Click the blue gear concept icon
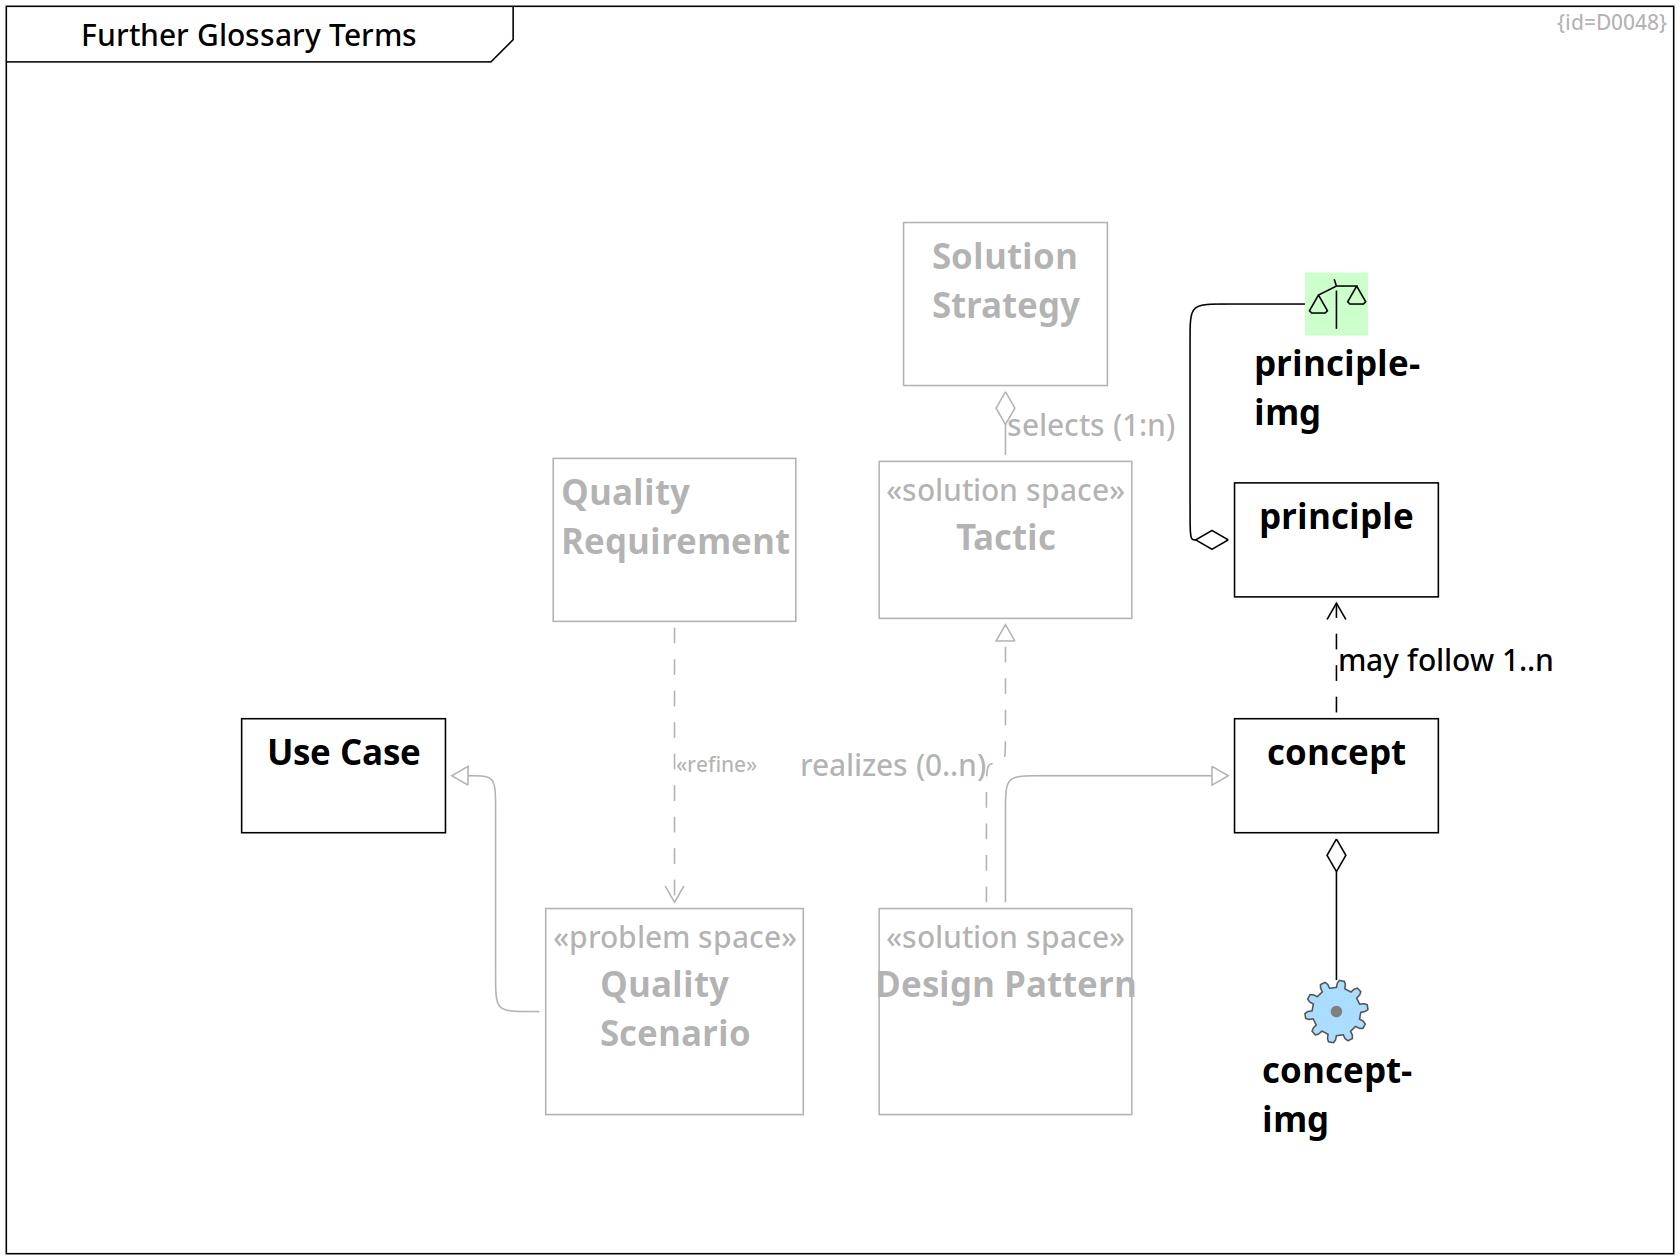This screenshot has height=1260, width=1680. pos(1336,1011)
